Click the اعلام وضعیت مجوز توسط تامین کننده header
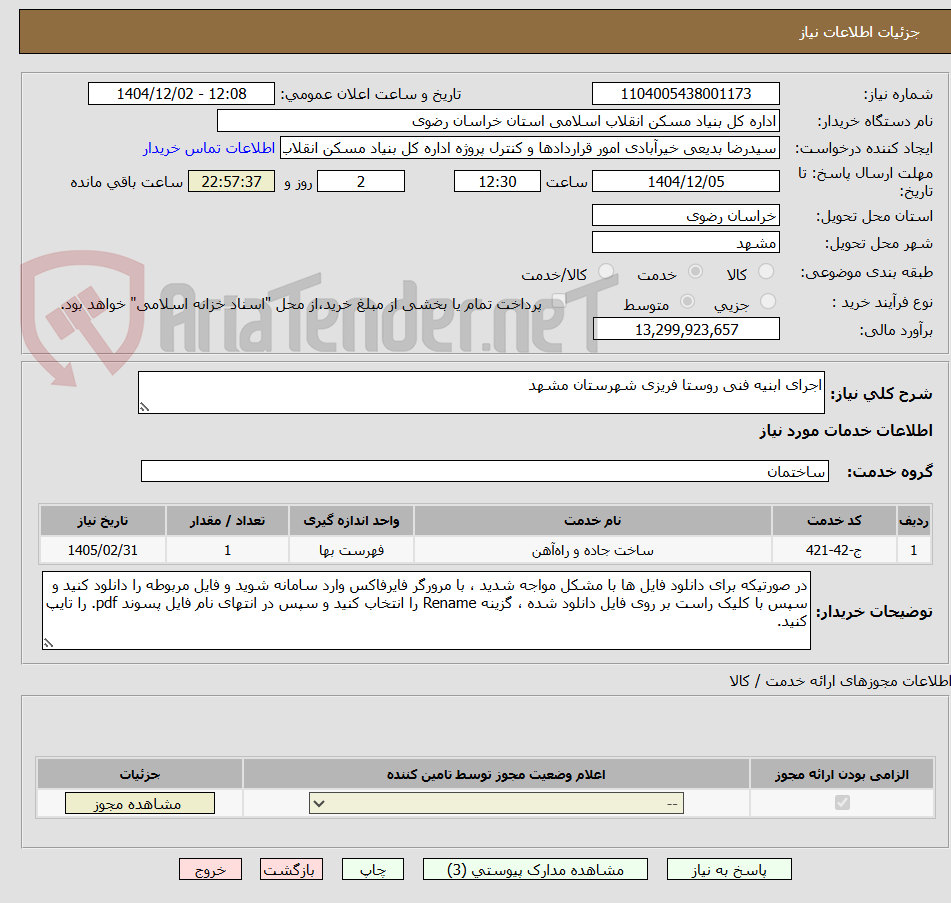 coord(496,774)
